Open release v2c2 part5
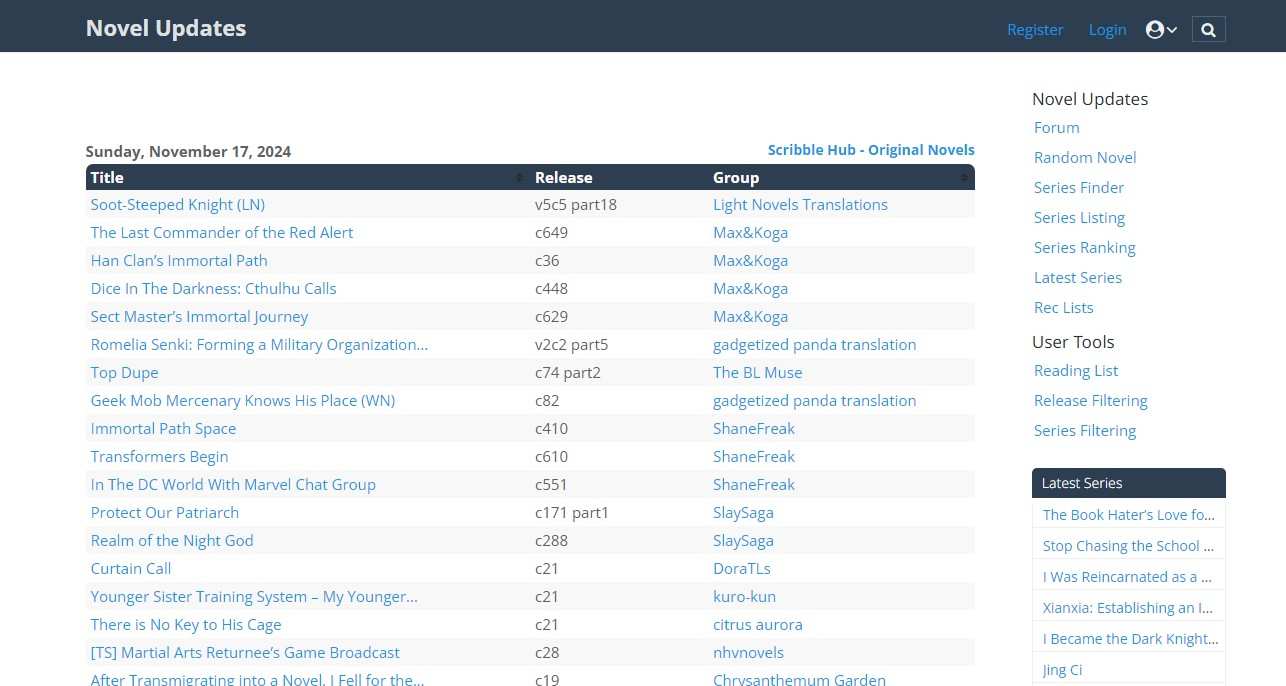 (x=572, y=345)
